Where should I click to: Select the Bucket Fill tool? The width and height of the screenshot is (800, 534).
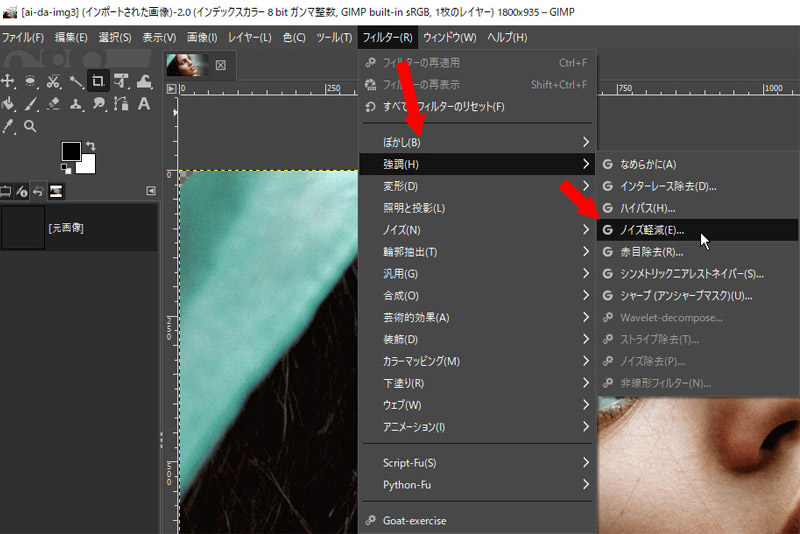9,104
